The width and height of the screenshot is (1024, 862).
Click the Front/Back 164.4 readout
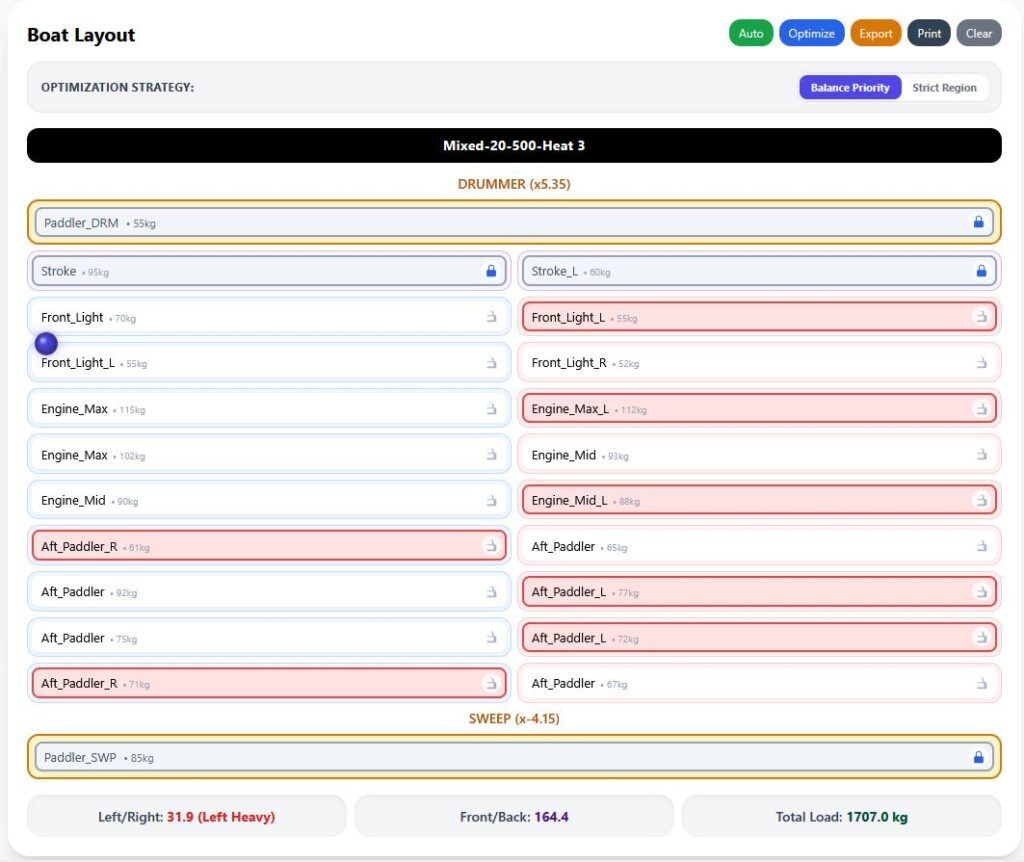pos(514,816)
